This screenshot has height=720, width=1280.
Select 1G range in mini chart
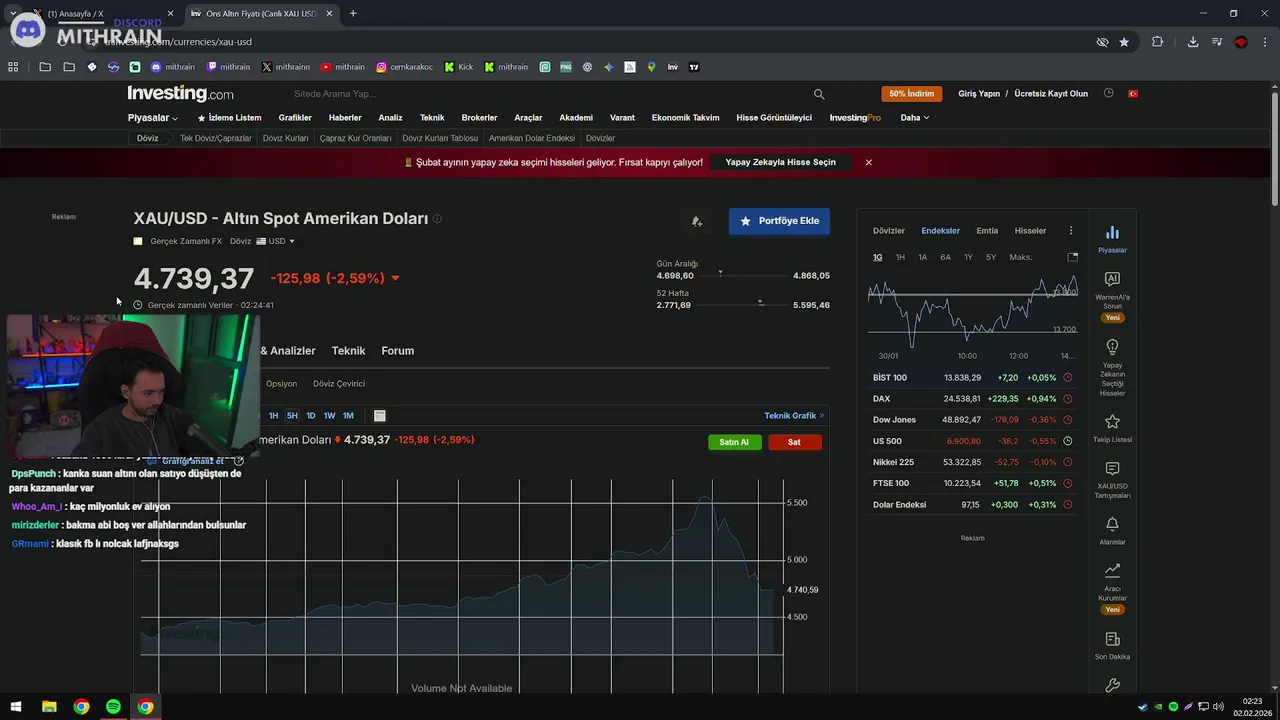(877, 257)
